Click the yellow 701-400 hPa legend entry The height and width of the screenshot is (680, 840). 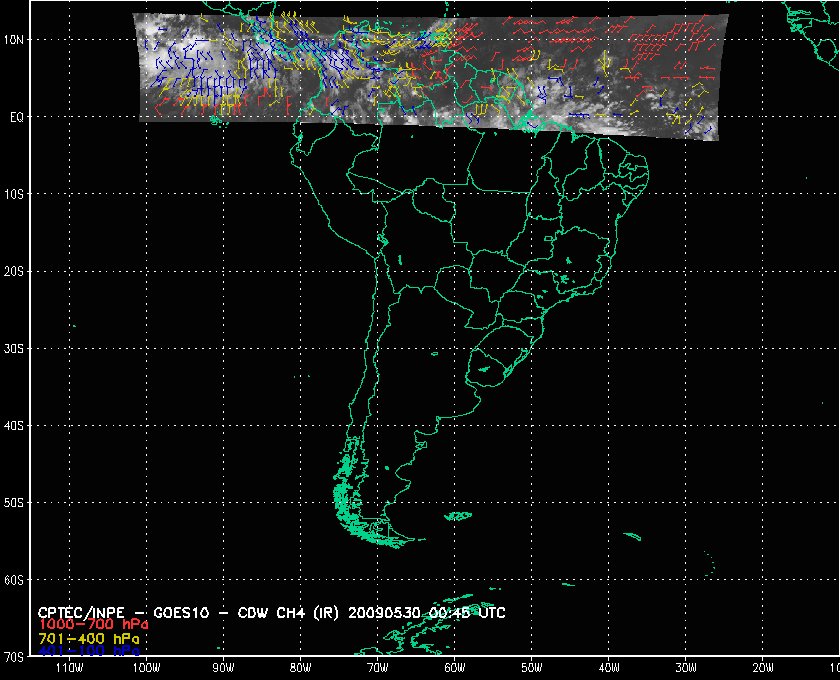(89, 639)
